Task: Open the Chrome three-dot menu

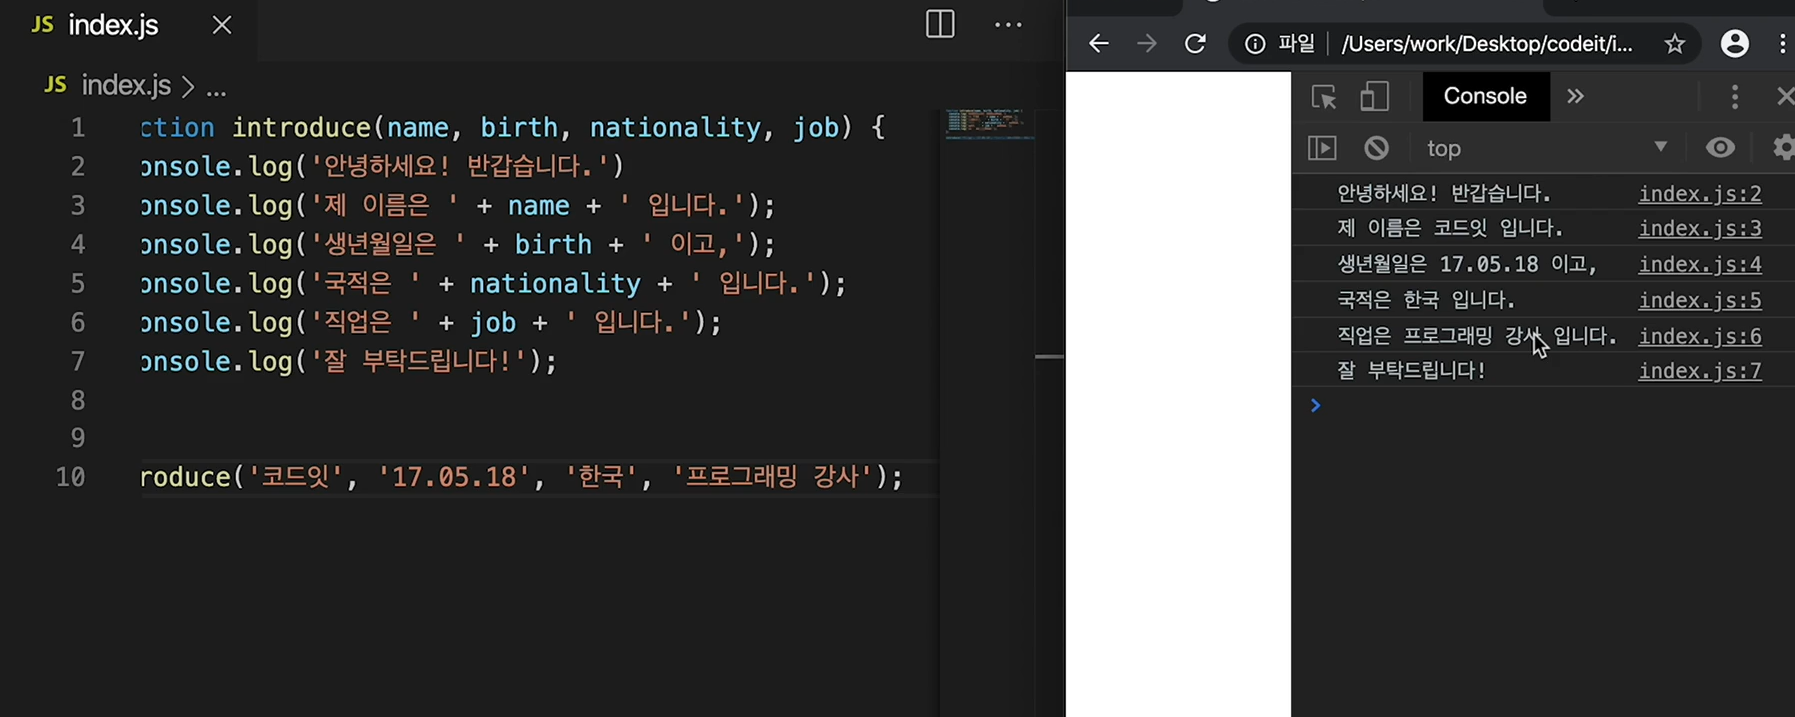Action: point(1782,44)
